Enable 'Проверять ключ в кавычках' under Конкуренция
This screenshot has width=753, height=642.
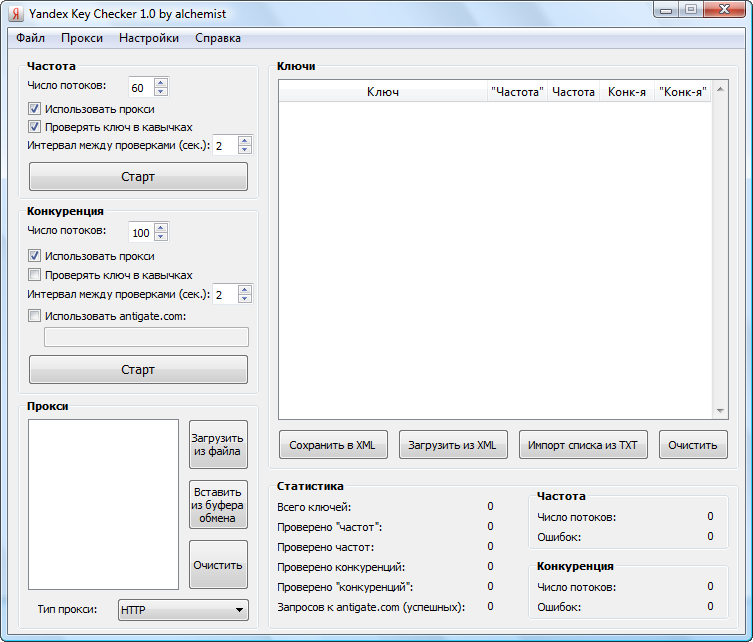(x=35, y=275)
